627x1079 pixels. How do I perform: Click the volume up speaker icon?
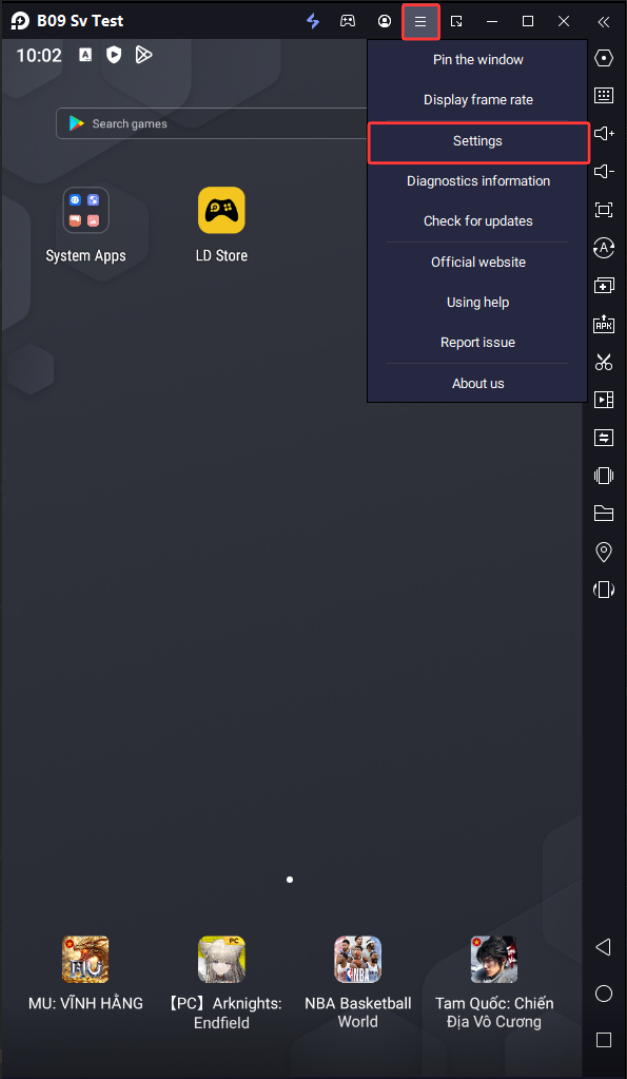click(x=603, y=133)
